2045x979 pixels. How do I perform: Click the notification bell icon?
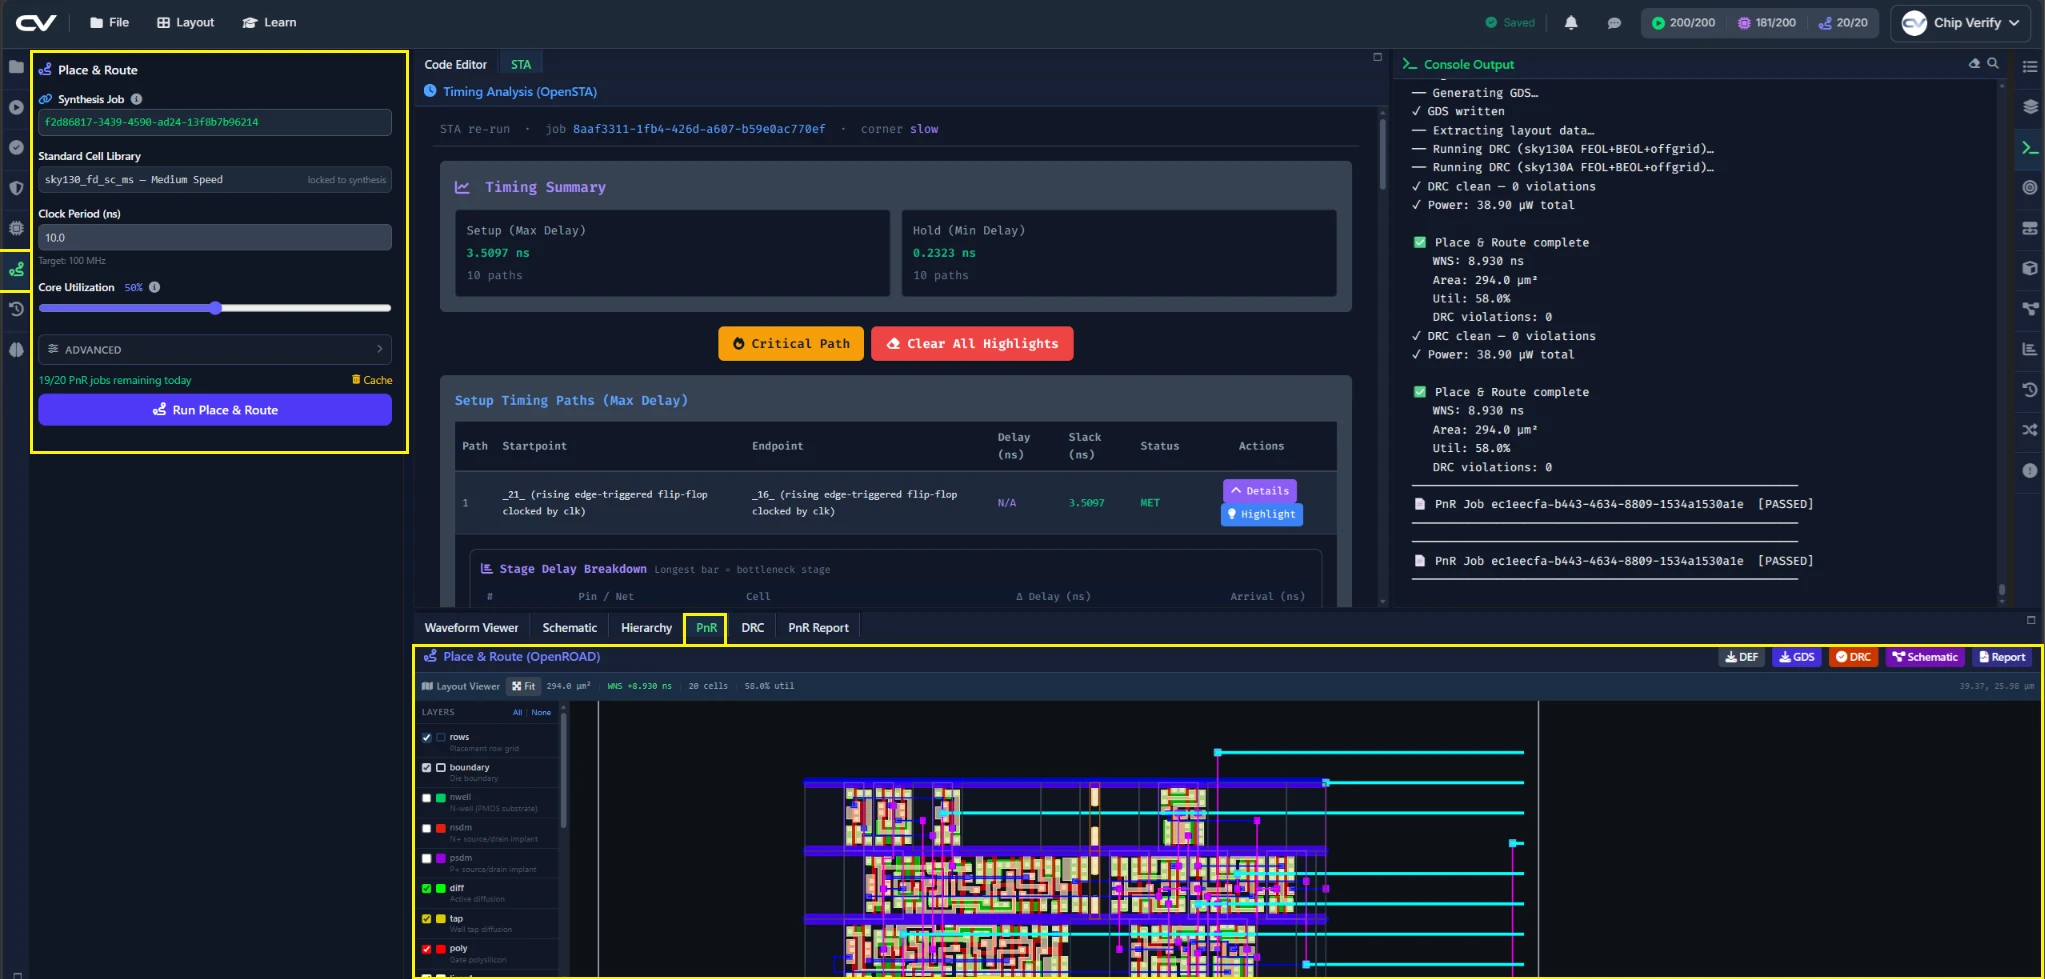tap(1571, 23)
